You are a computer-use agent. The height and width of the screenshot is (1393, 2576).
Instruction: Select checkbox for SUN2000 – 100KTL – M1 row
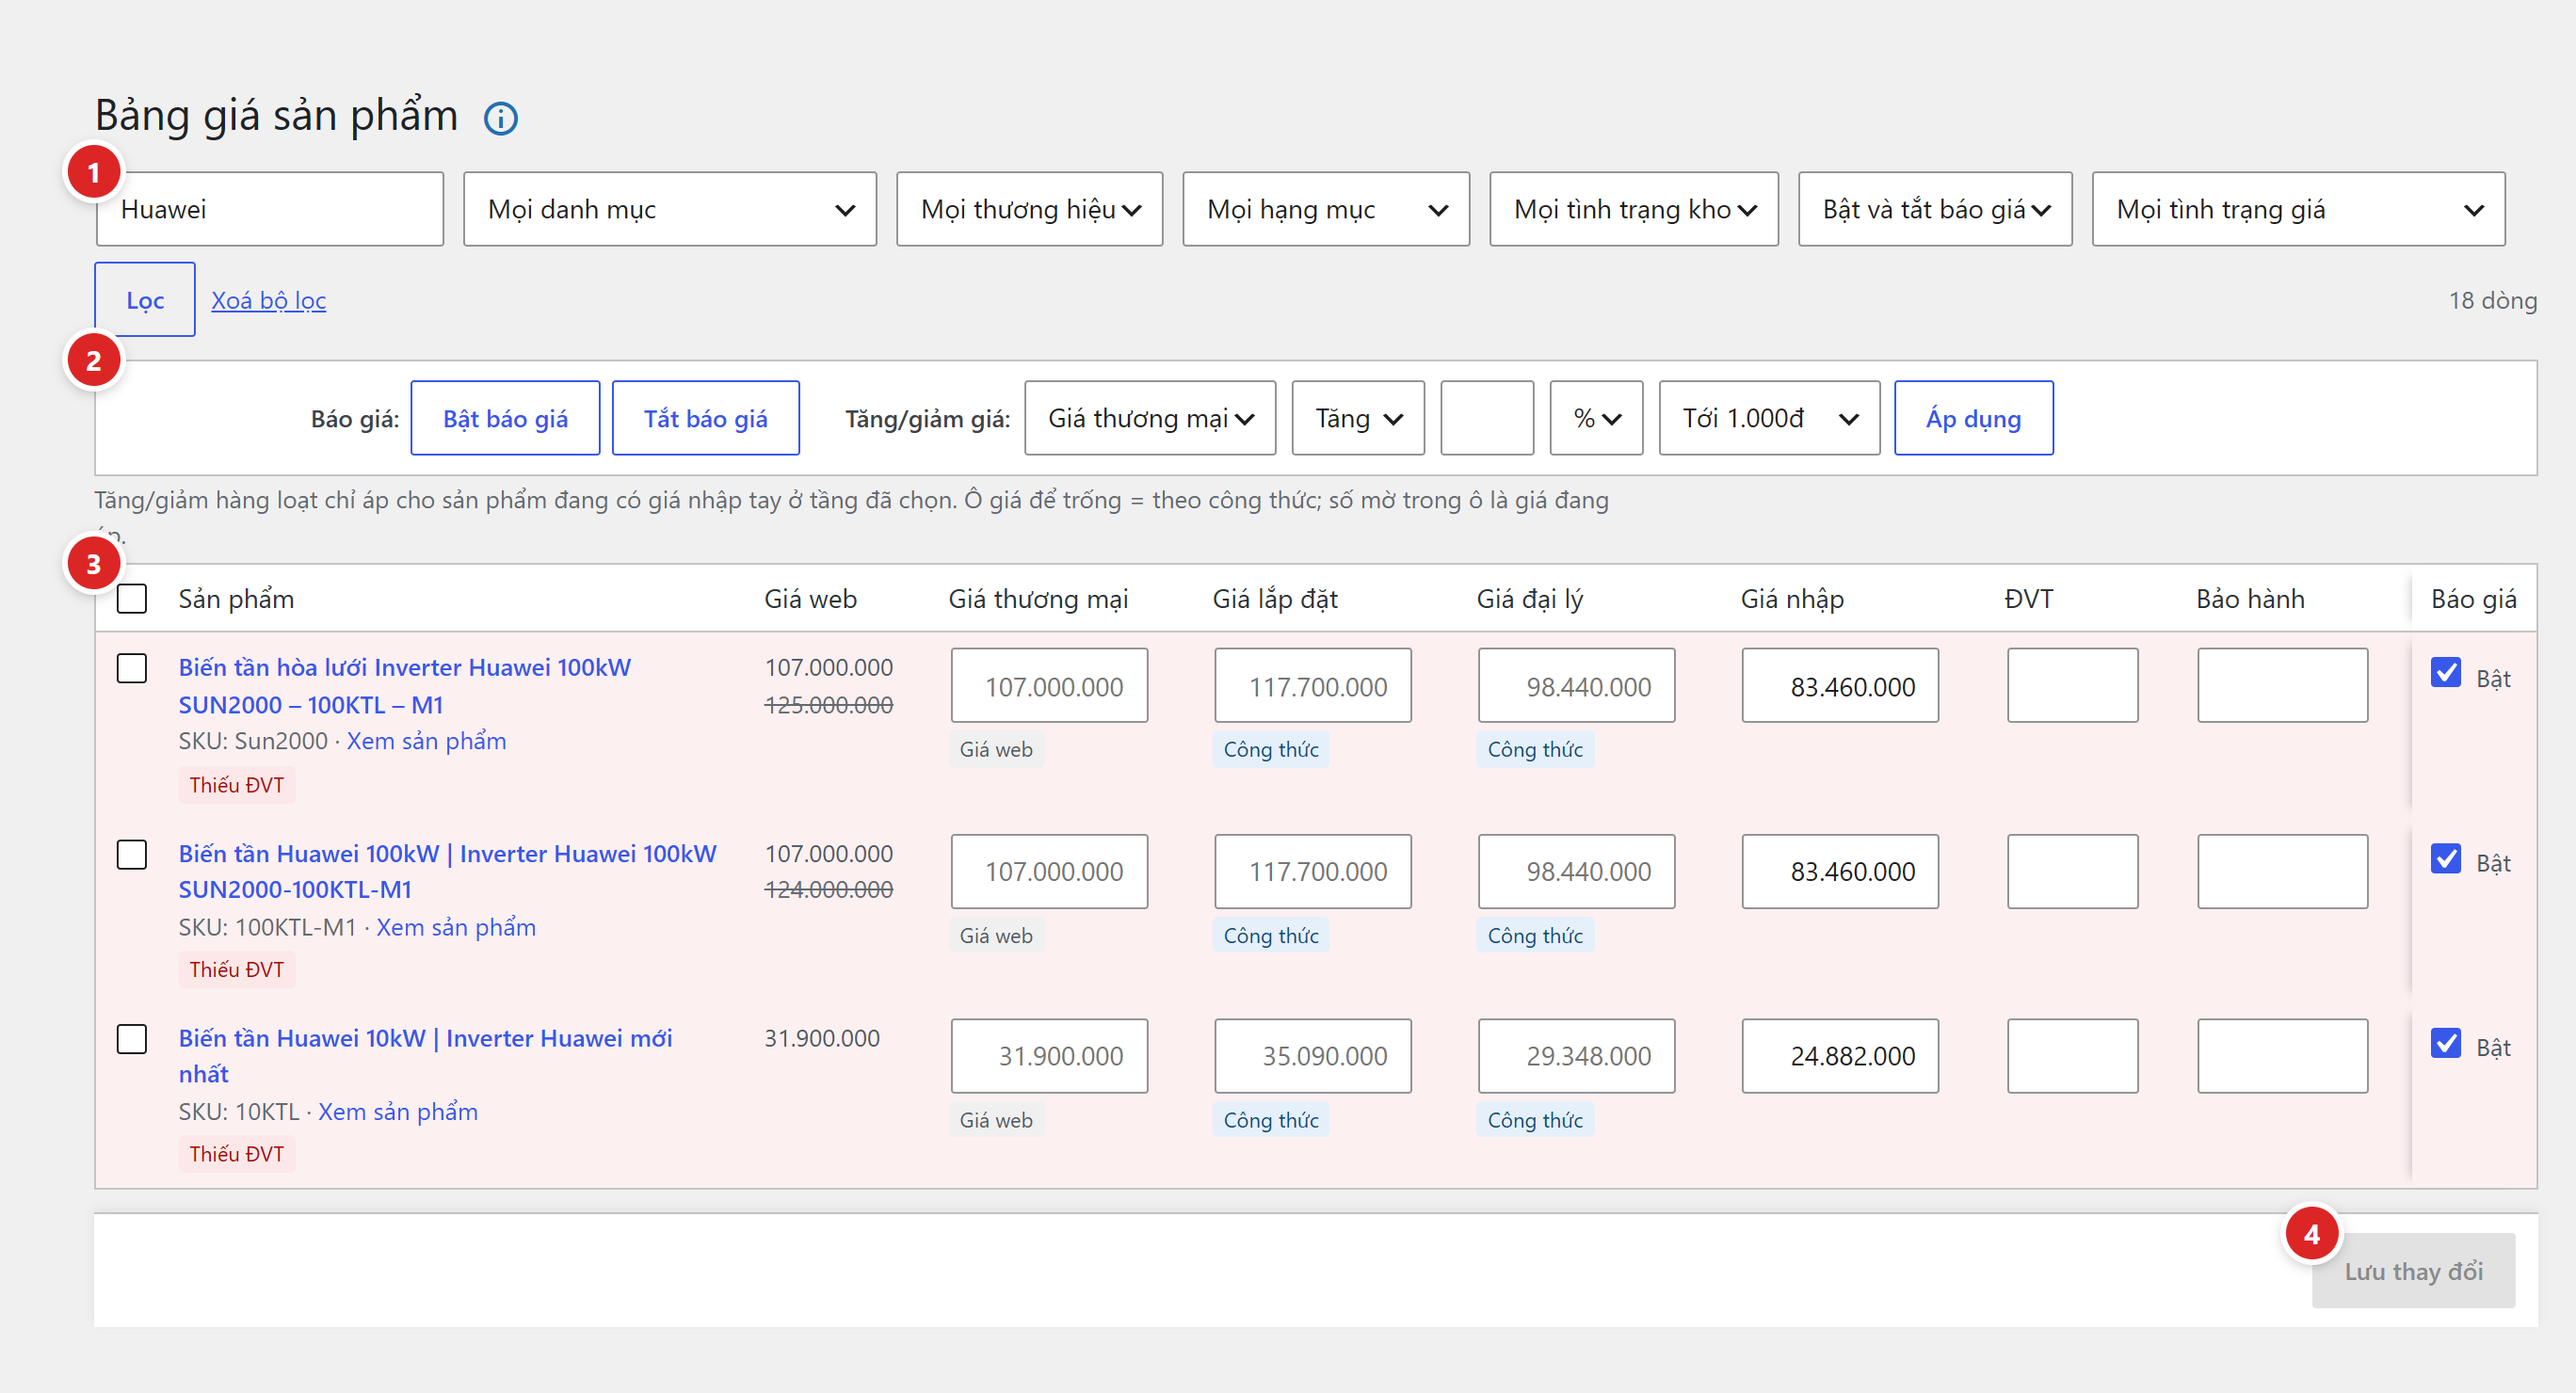(132, 668)
